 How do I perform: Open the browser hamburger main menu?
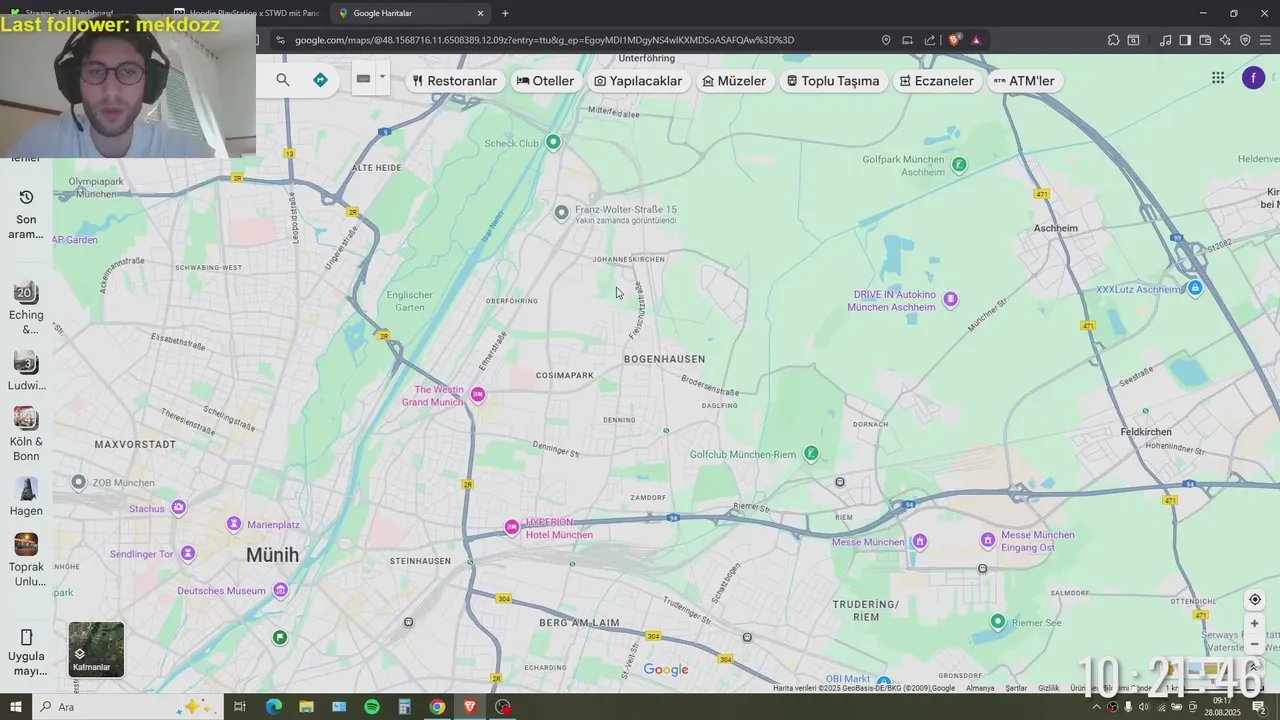[1266, 40]
